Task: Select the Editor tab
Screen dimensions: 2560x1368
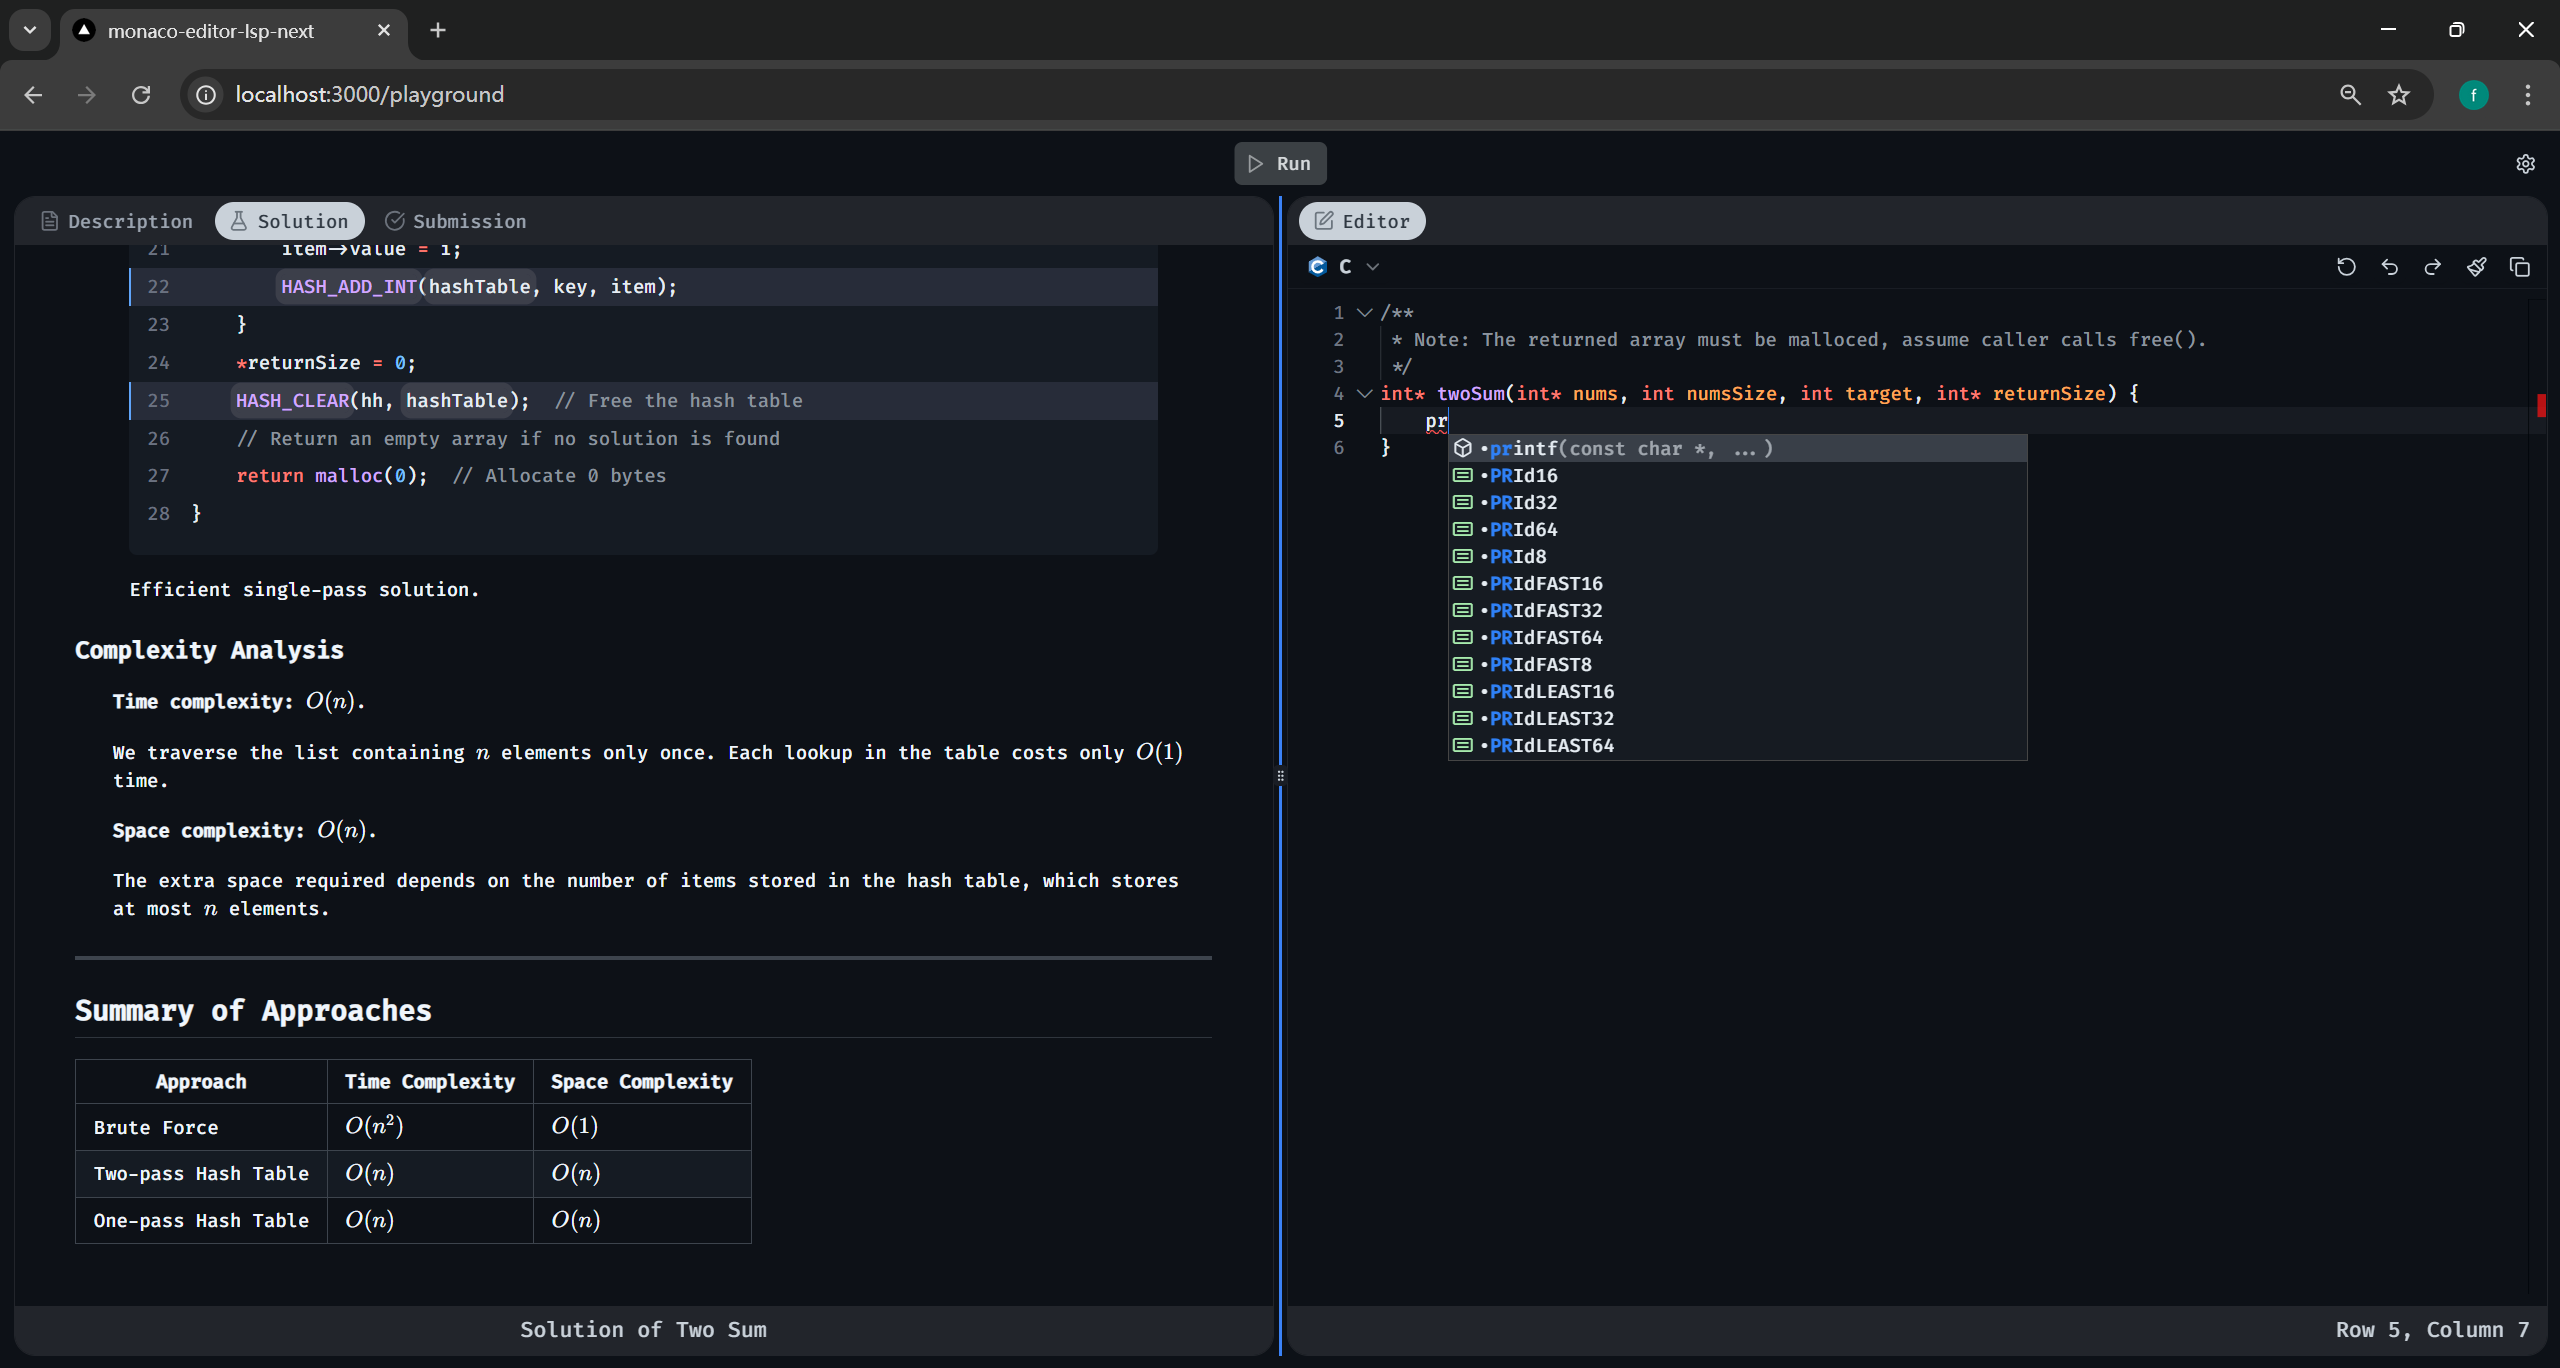Action: click(x=1362, y=221)
